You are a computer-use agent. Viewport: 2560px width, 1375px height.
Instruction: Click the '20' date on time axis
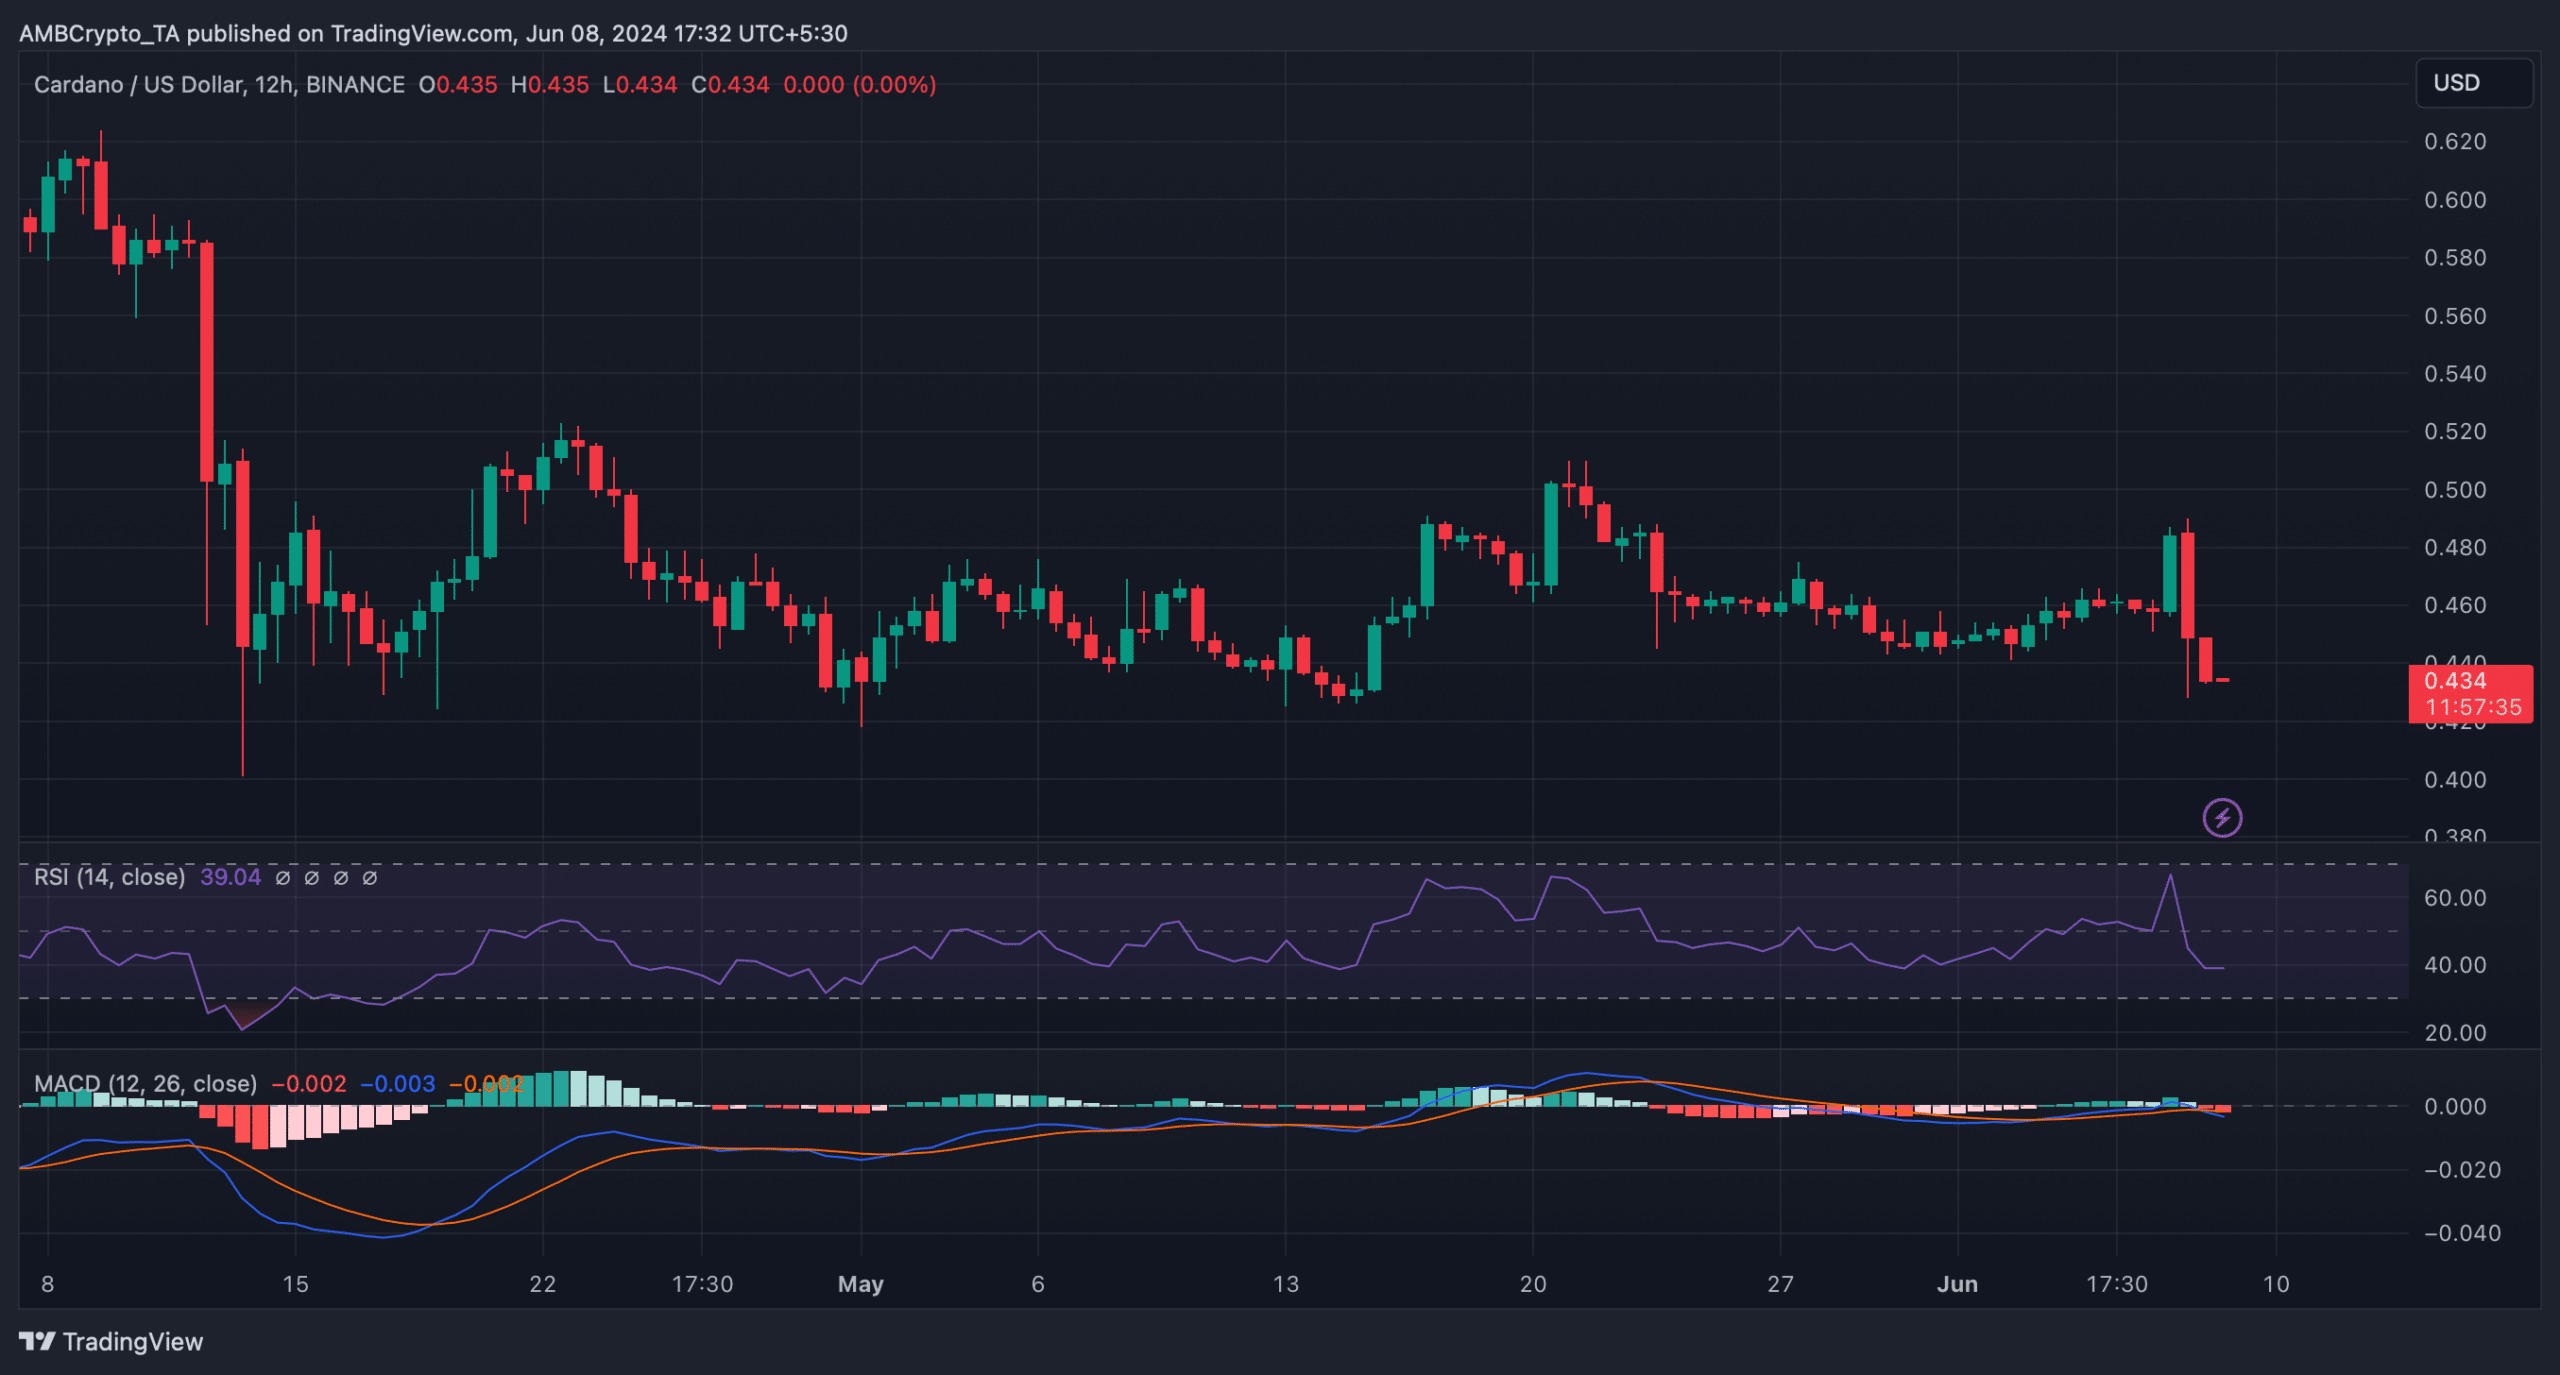point(1533,1284)
